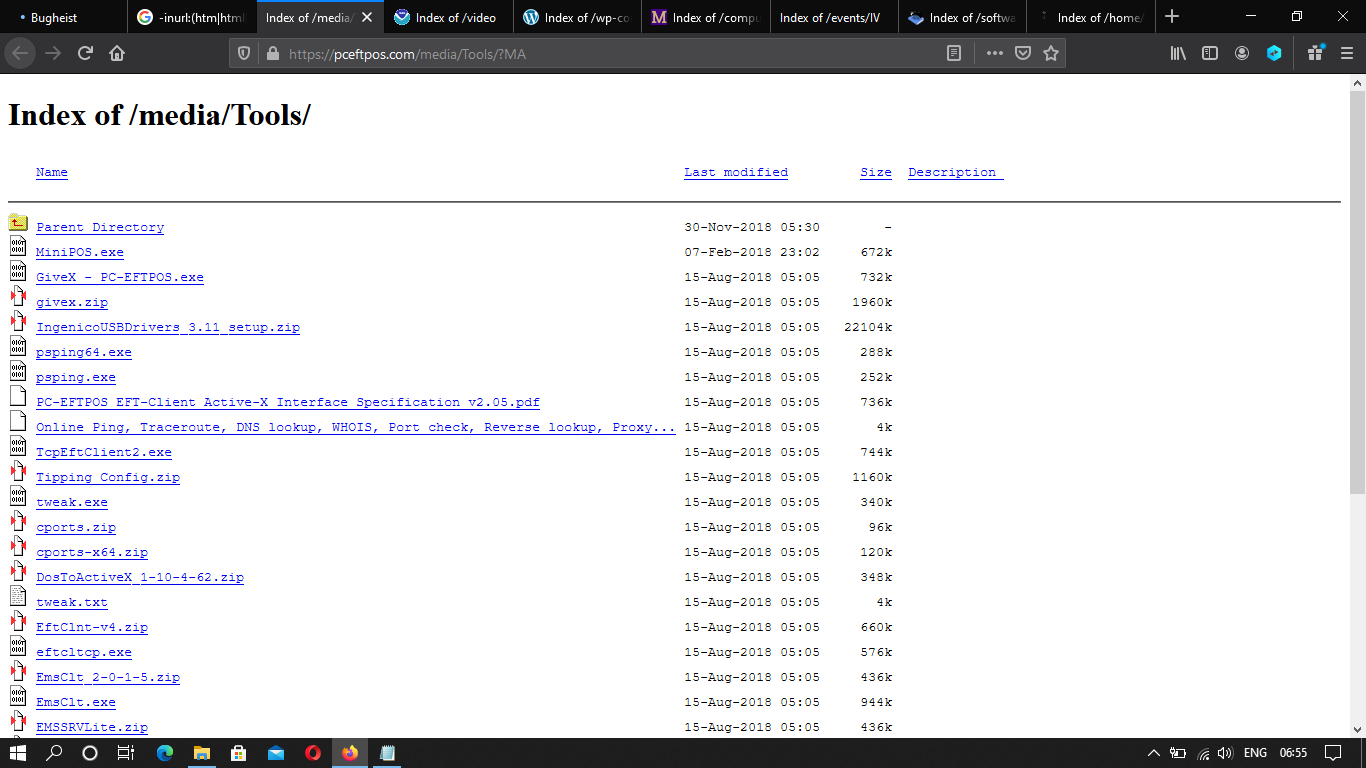Toggle Reader View icon in address bar
Viewport: 1366px width, 768px height.
[x=954, y=54]
